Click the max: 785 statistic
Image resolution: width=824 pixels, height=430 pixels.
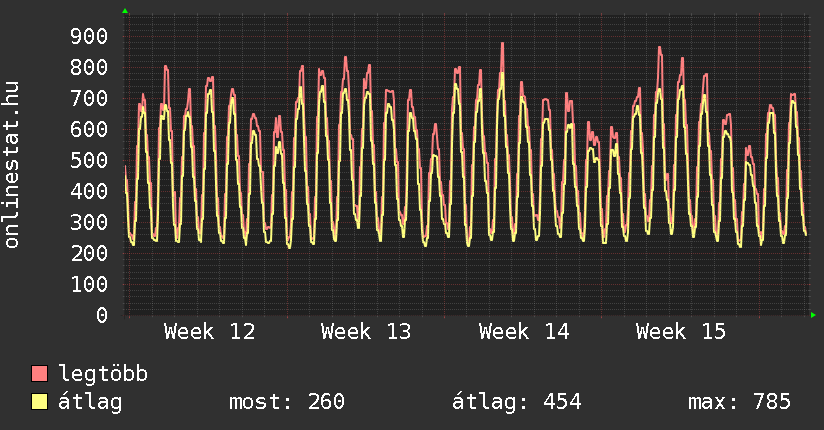[x=739, y=402]
